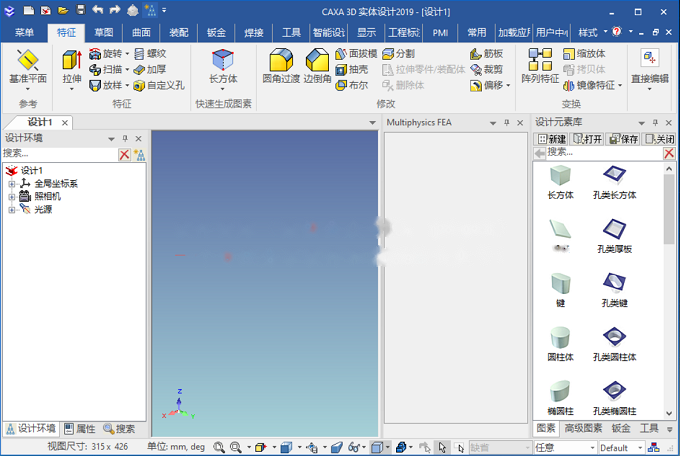Expand the 全局坐标系 tree node
The height and width of the screenshot is (456, 680).
[x=12, y=184]
